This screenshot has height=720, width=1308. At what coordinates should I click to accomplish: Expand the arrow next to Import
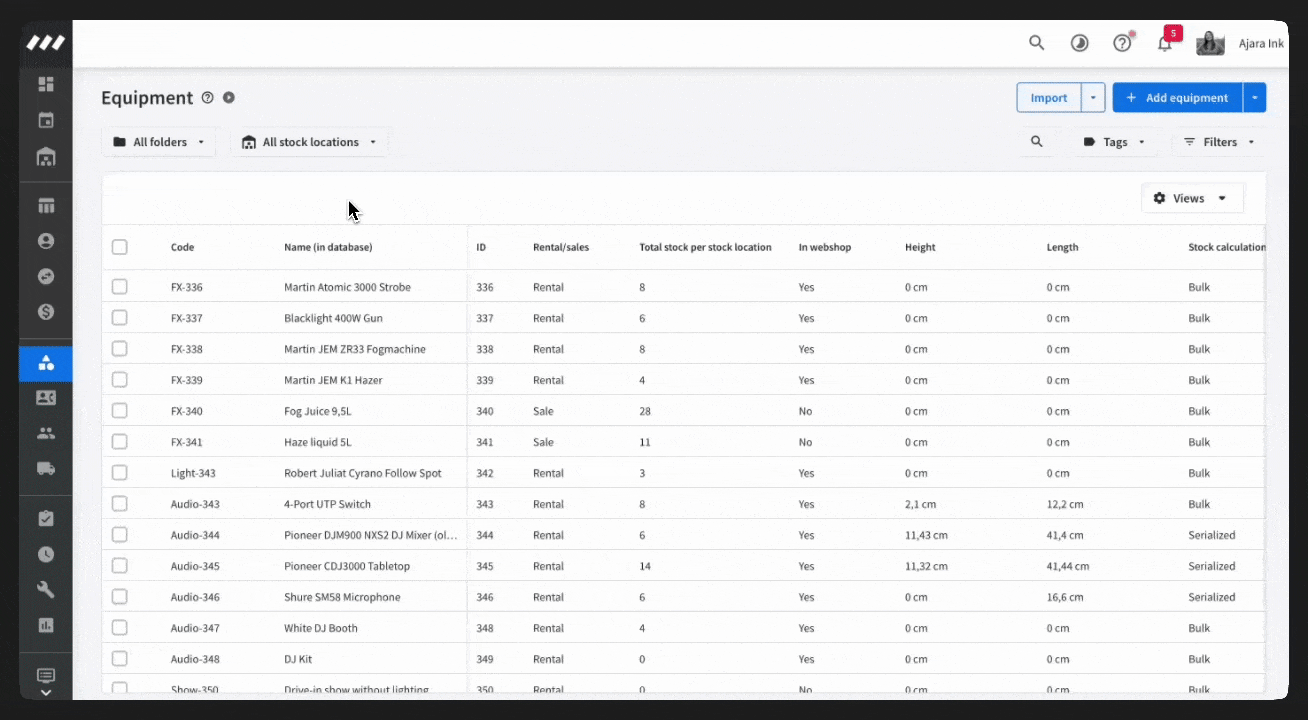click(x=1093, y=98)
